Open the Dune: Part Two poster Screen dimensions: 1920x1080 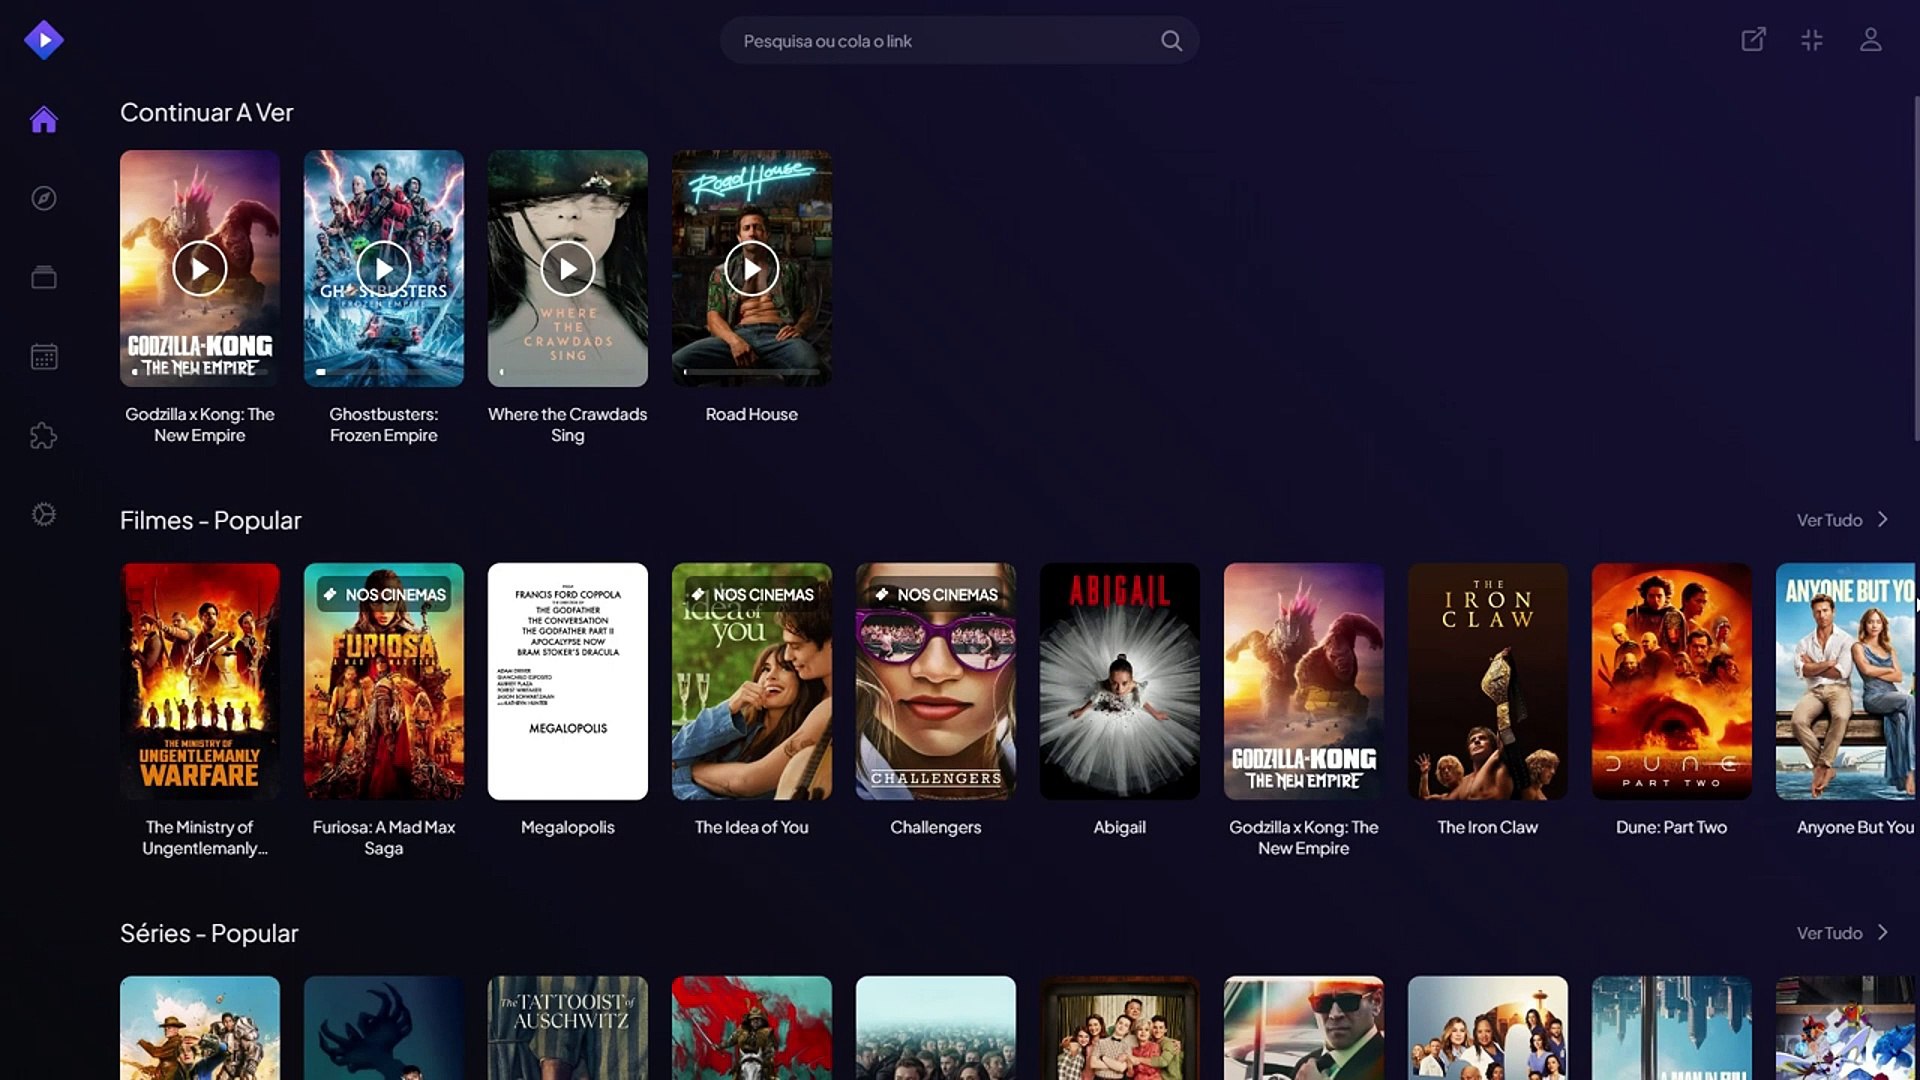pyautogui.click(x=1672, y=681)
